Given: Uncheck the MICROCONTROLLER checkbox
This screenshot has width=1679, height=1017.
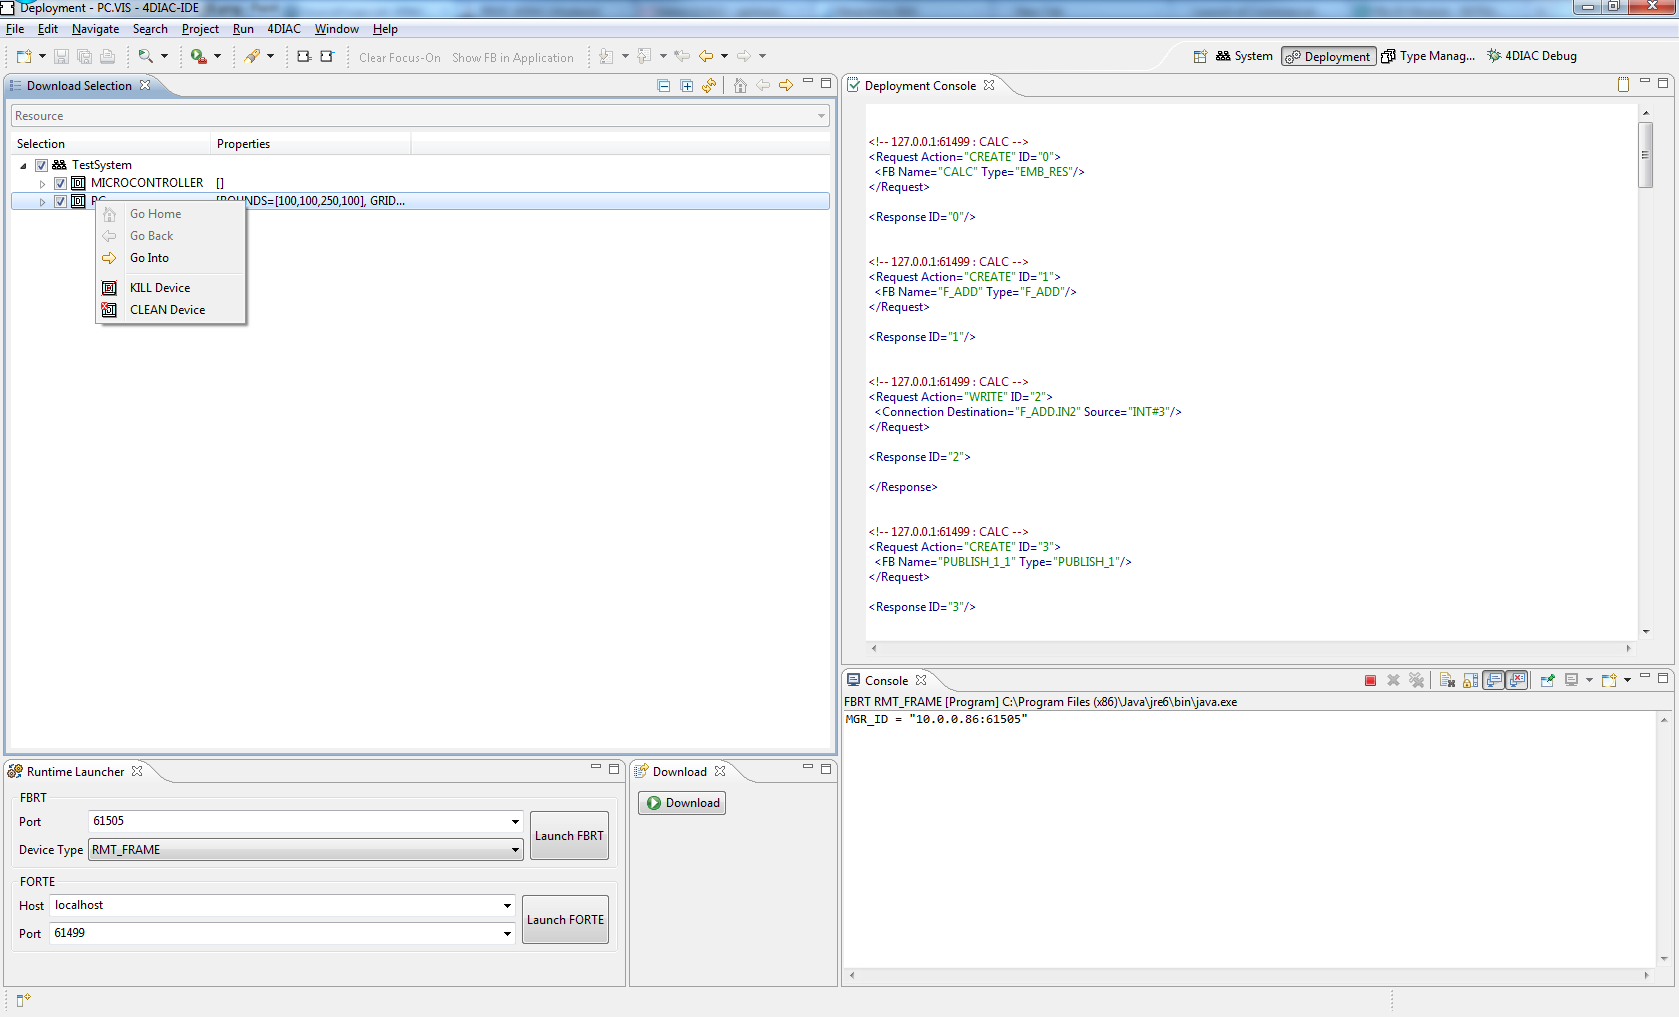Looking at the screenshot, I should tap(60, 183).
